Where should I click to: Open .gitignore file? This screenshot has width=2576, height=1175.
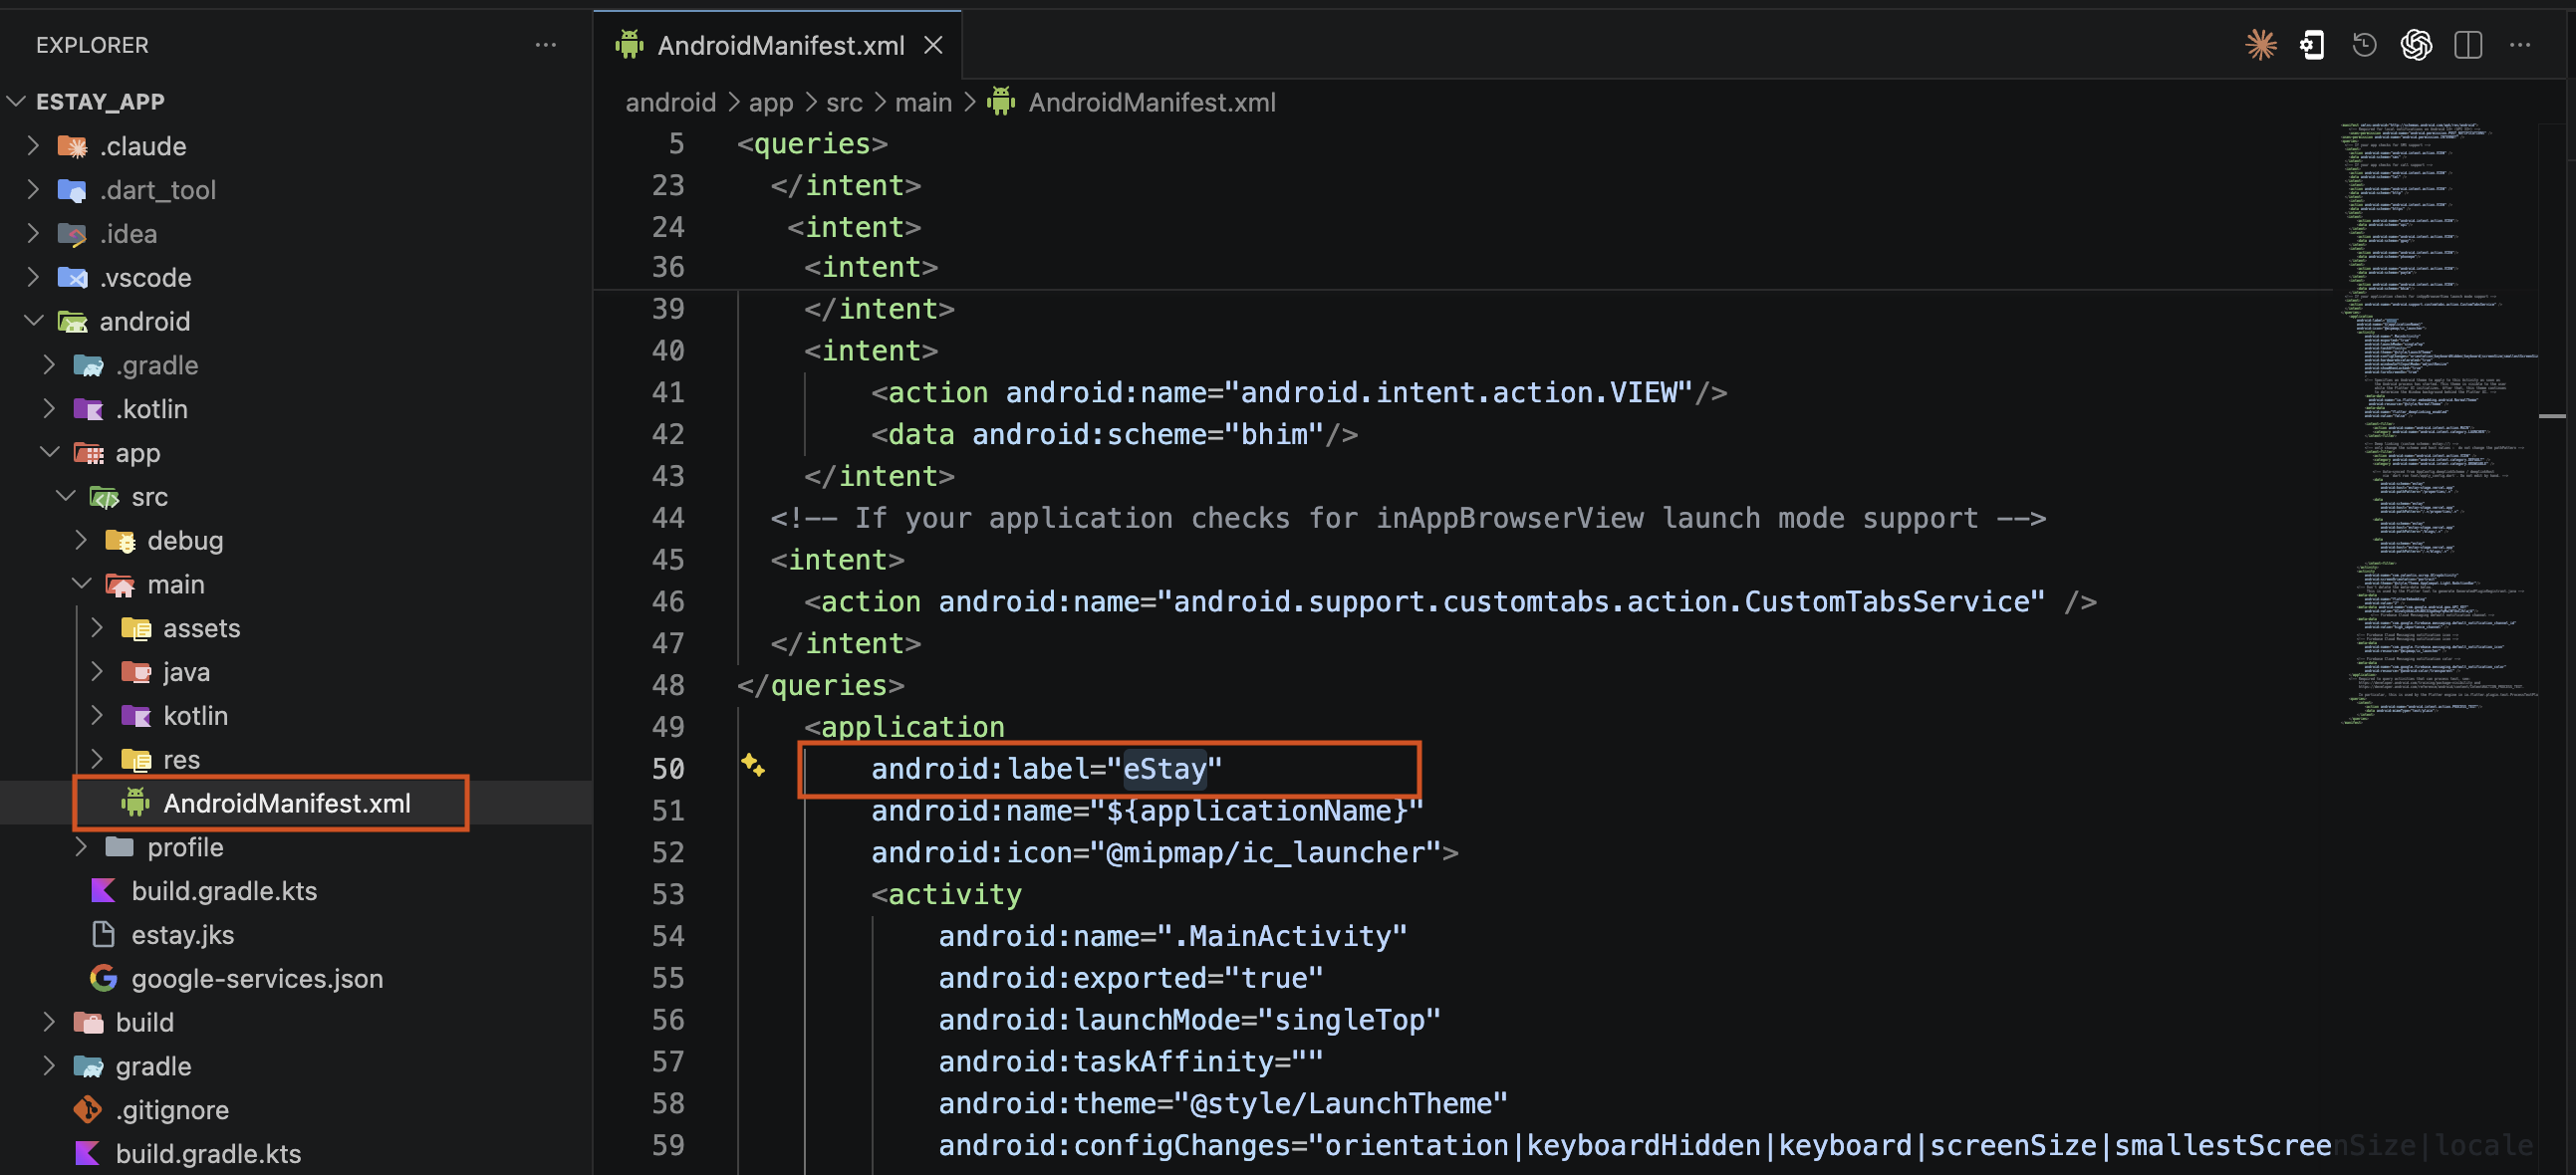click(172, 1109)
